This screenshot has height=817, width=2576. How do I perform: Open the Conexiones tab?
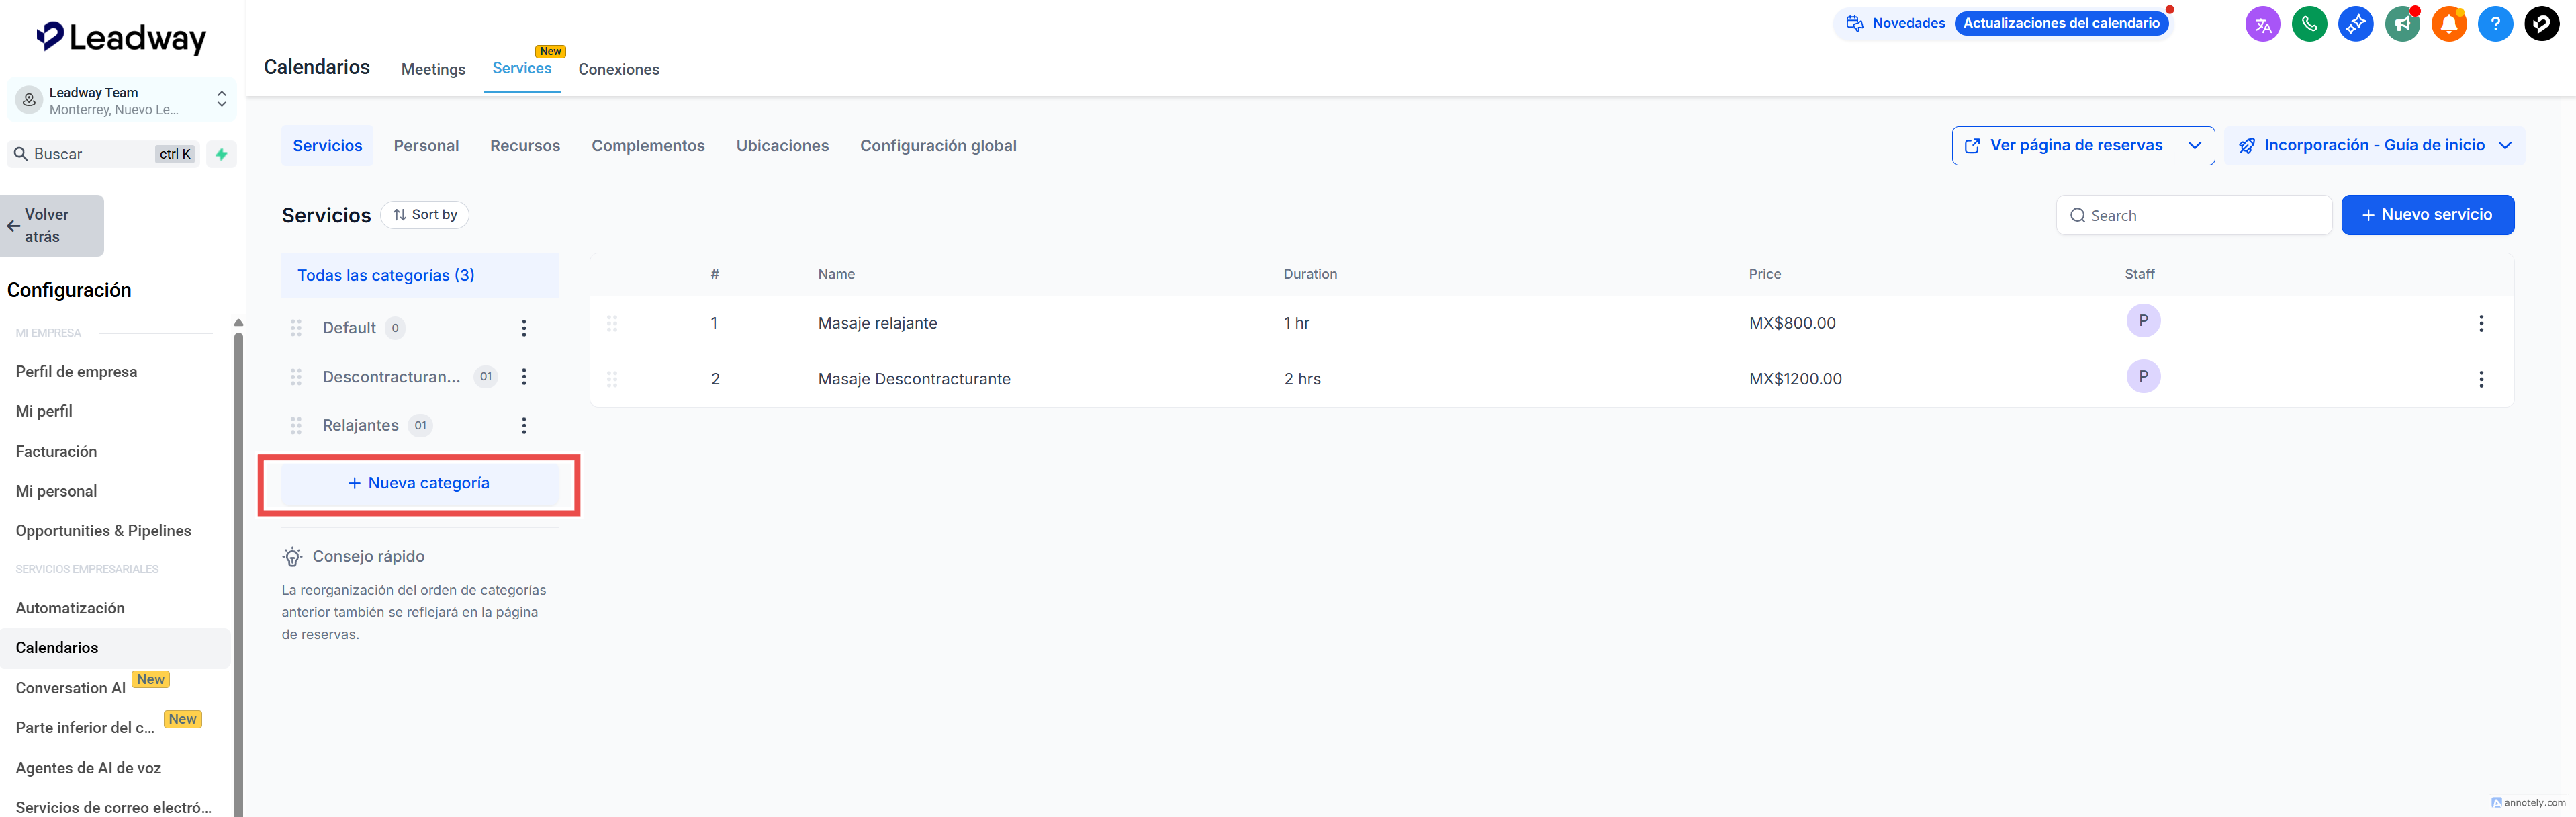coord(618,69)
